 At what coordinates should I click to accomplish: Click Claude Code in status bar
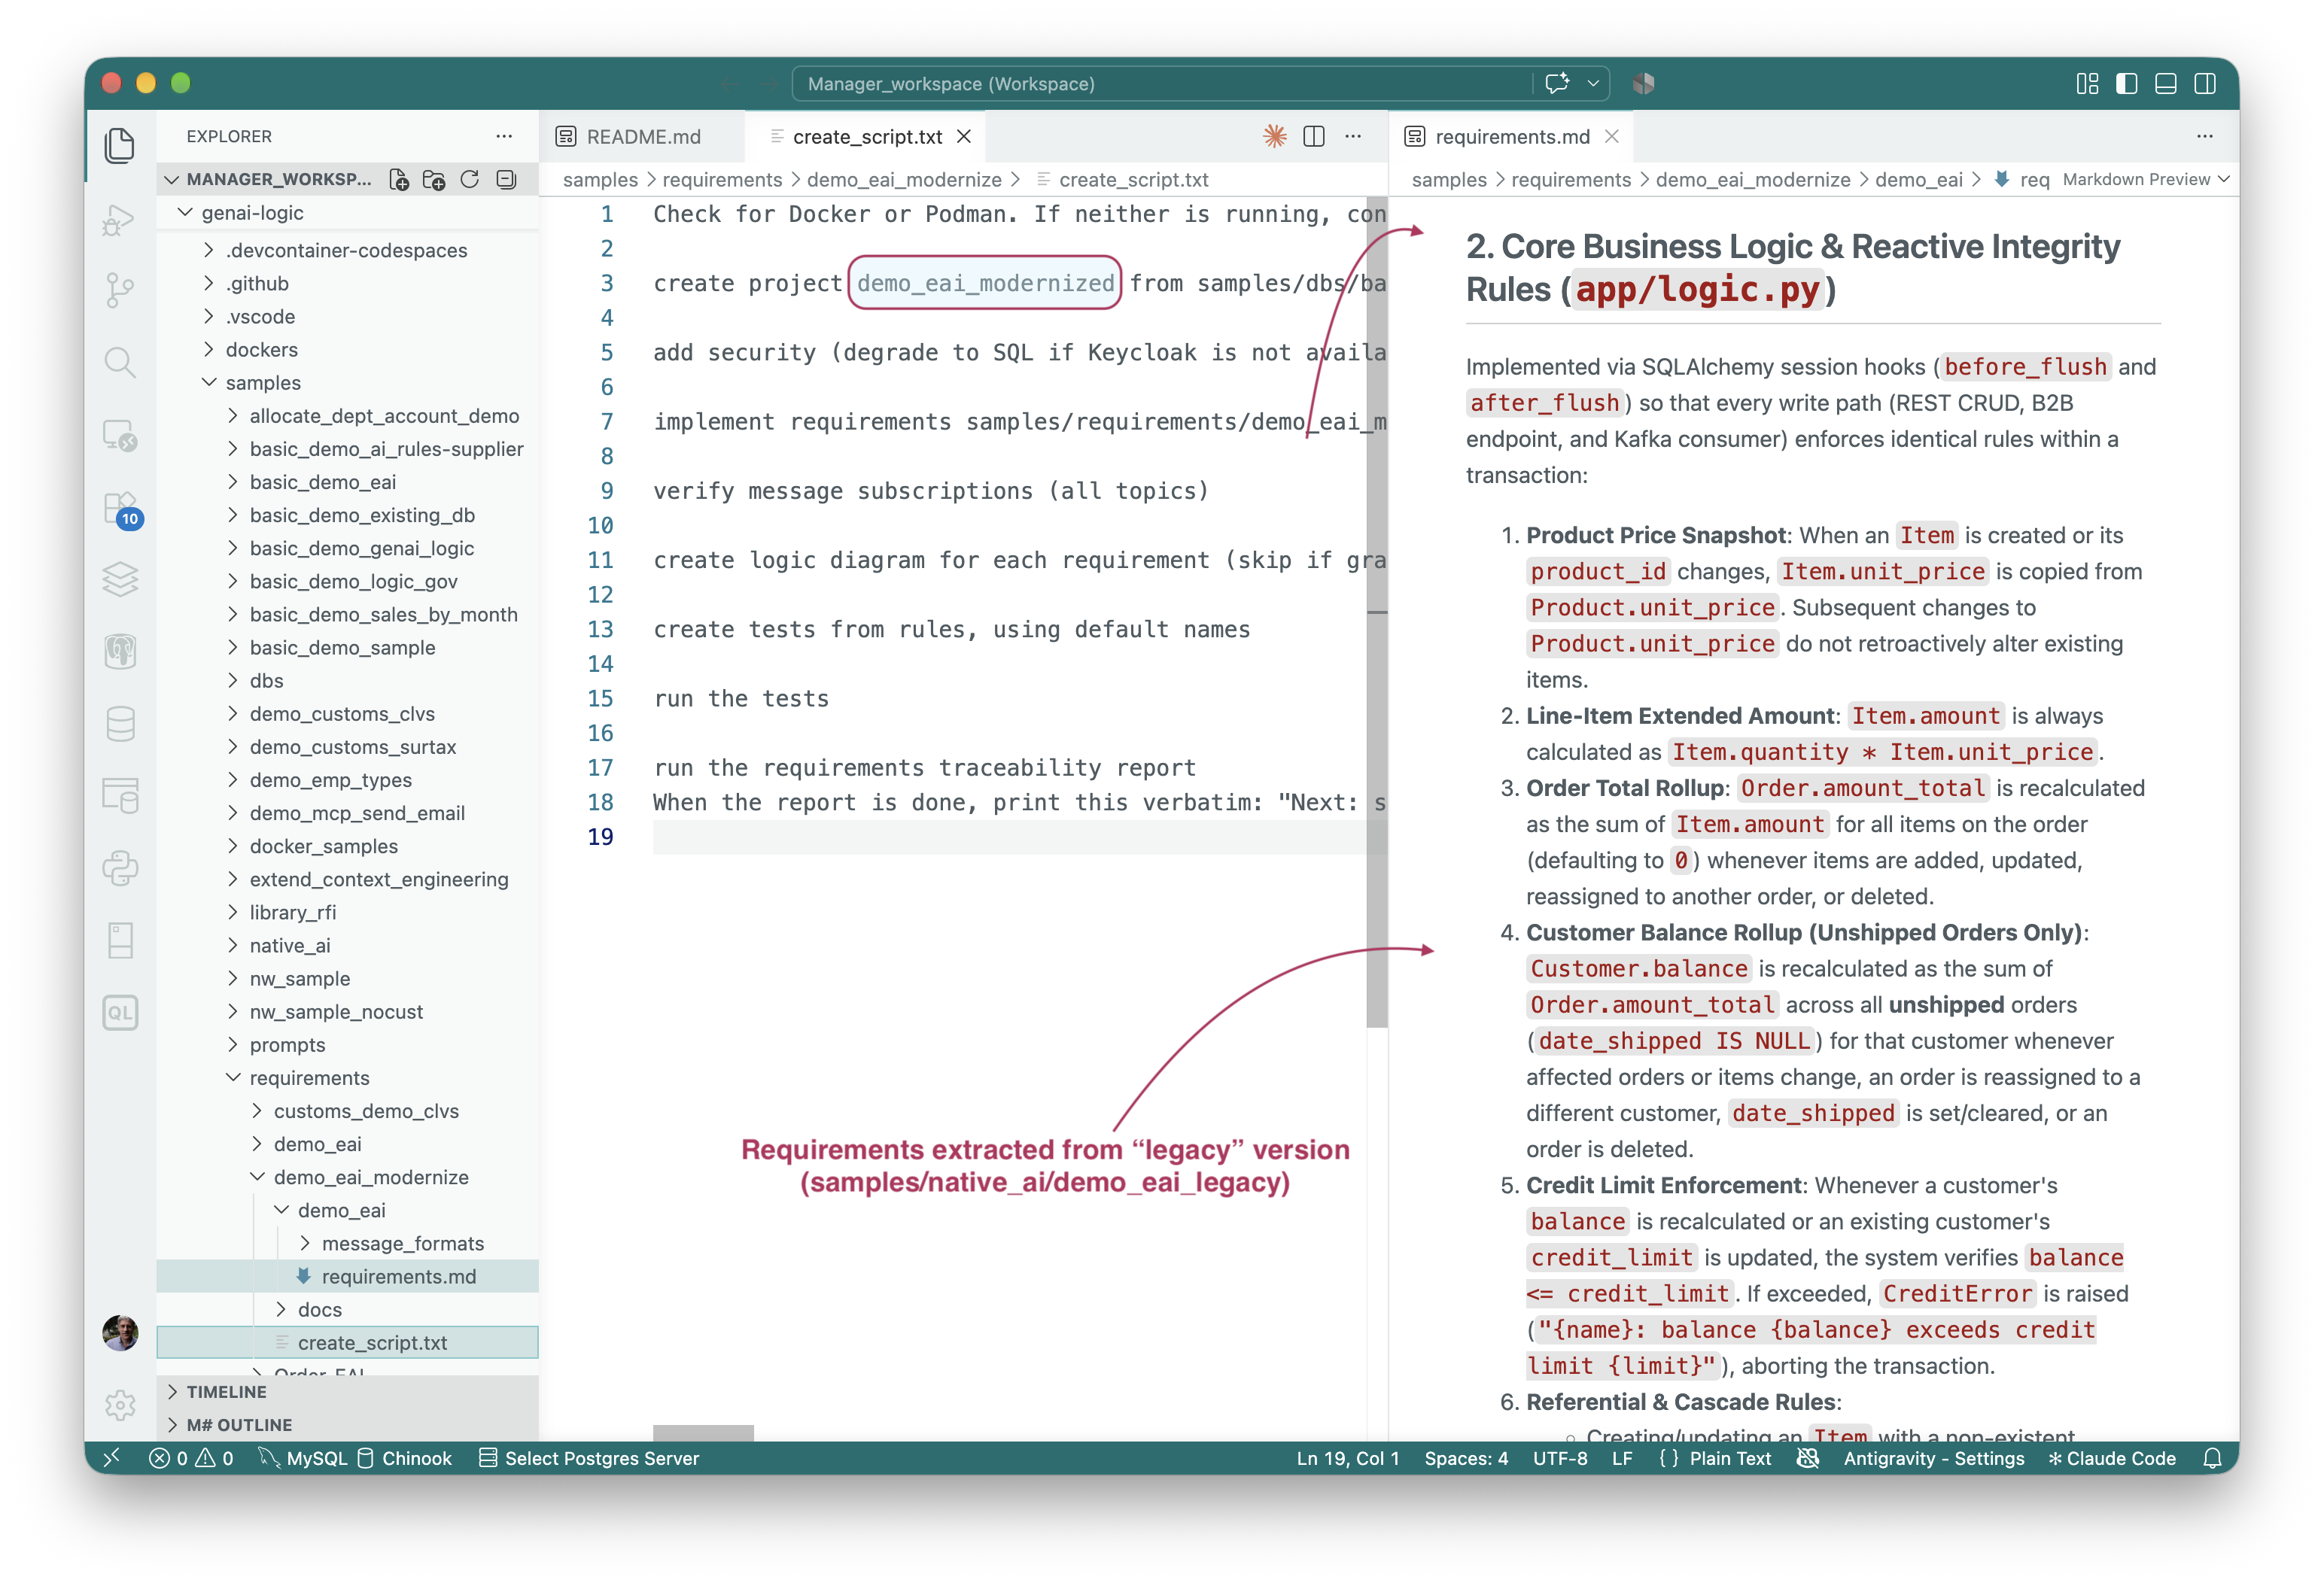[x=2111, y=1458]
